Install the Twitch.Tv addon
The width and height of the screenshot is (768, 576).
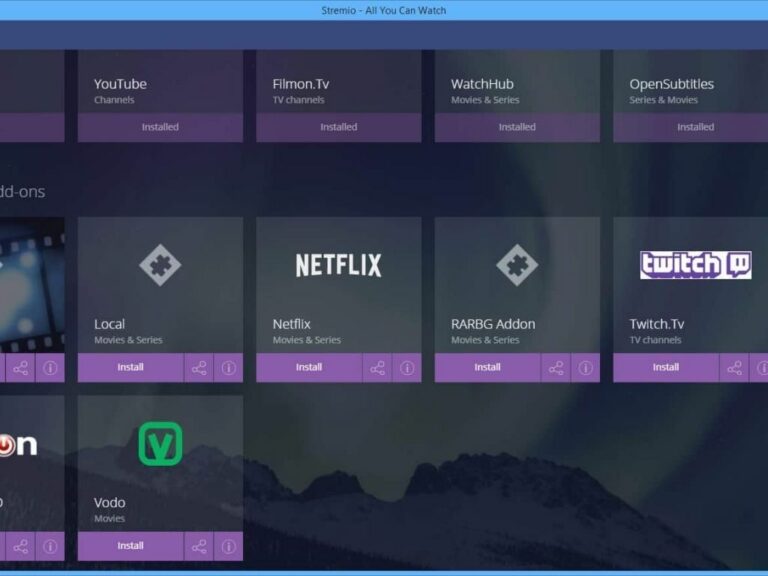pos(665,367)
